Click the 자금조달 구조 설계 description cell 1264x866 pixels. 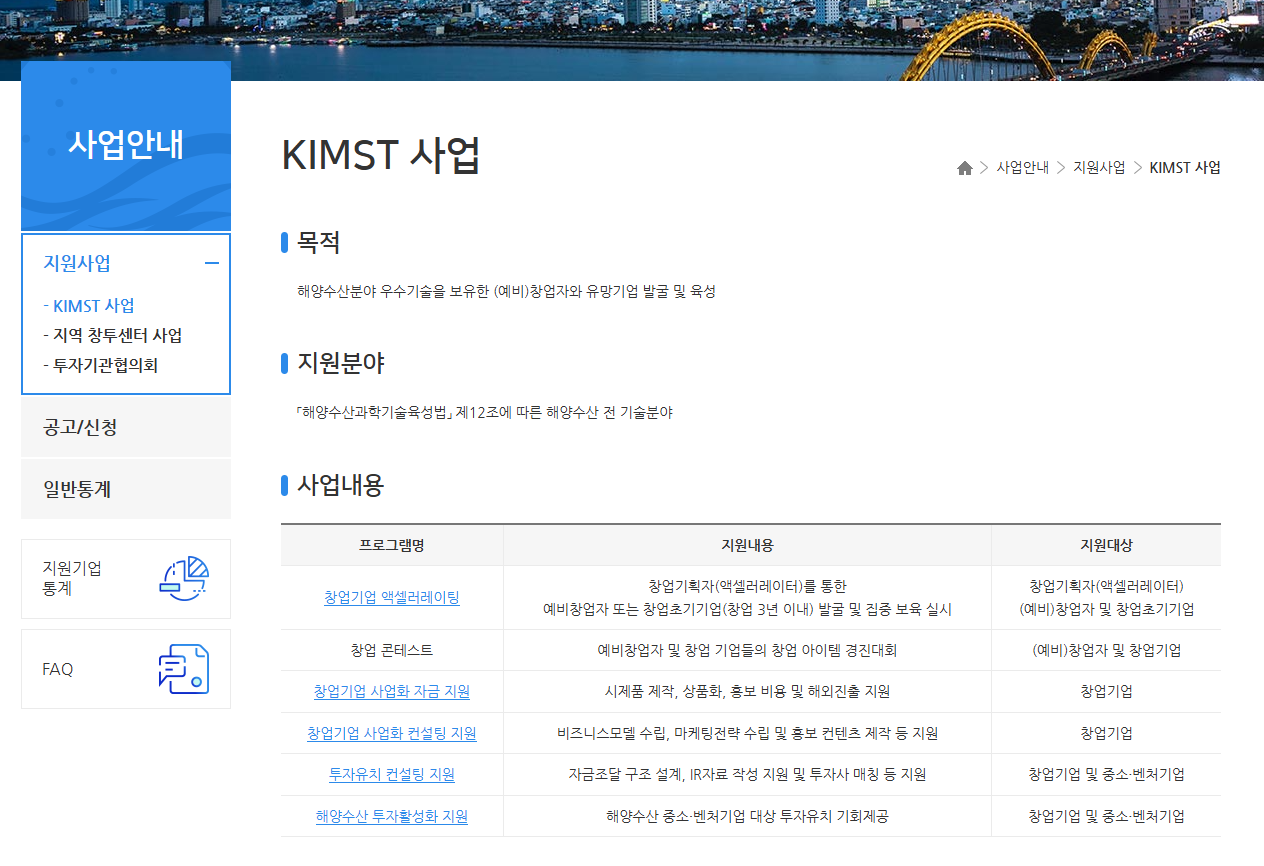[x=747, y=774]
